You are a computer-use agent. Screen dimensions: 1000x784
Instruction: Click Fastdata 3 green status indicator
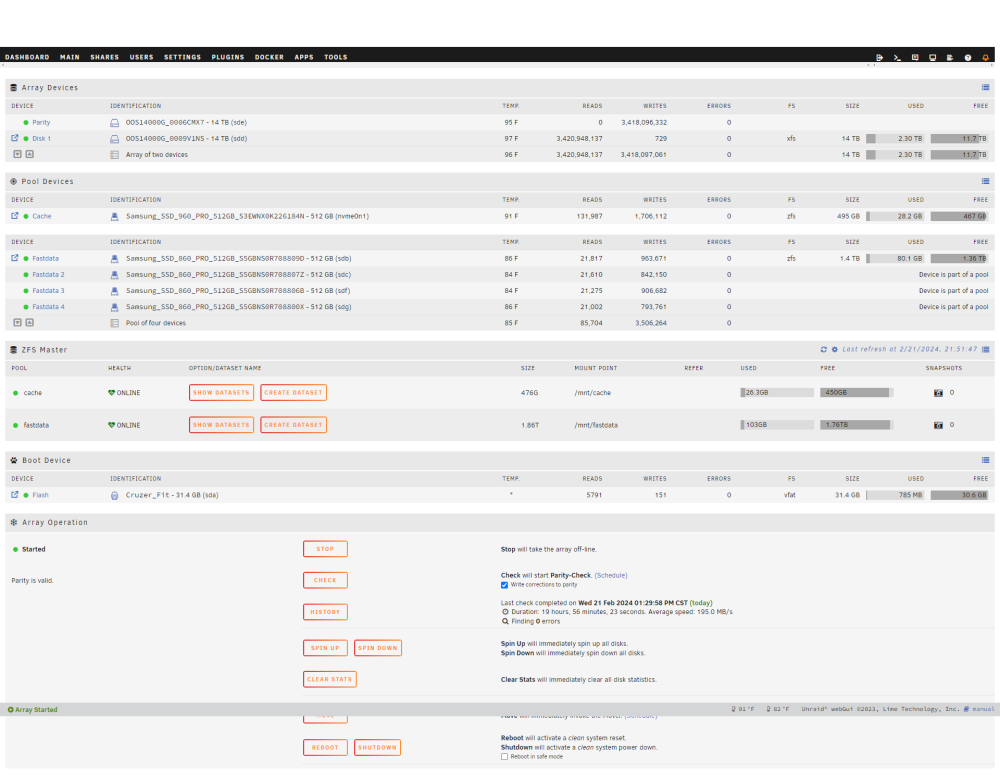26,291
